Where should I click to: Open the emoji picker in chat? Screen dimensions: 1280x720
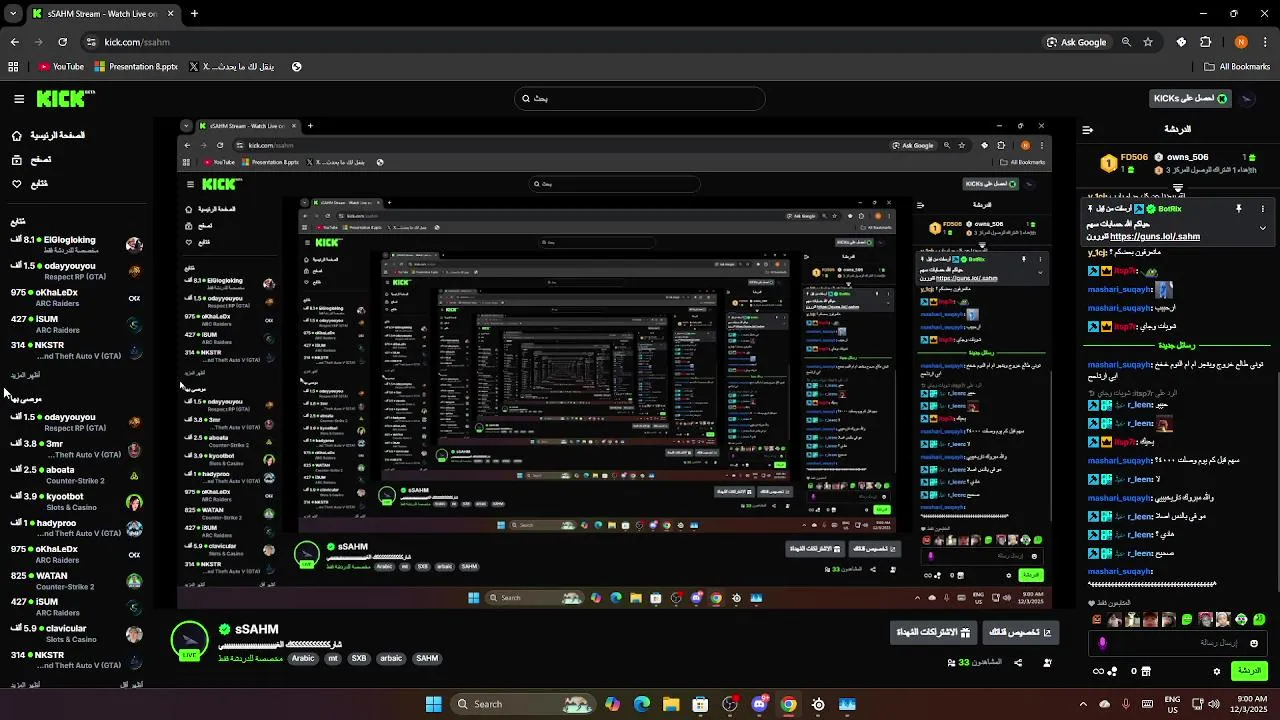pos(1254,643)
